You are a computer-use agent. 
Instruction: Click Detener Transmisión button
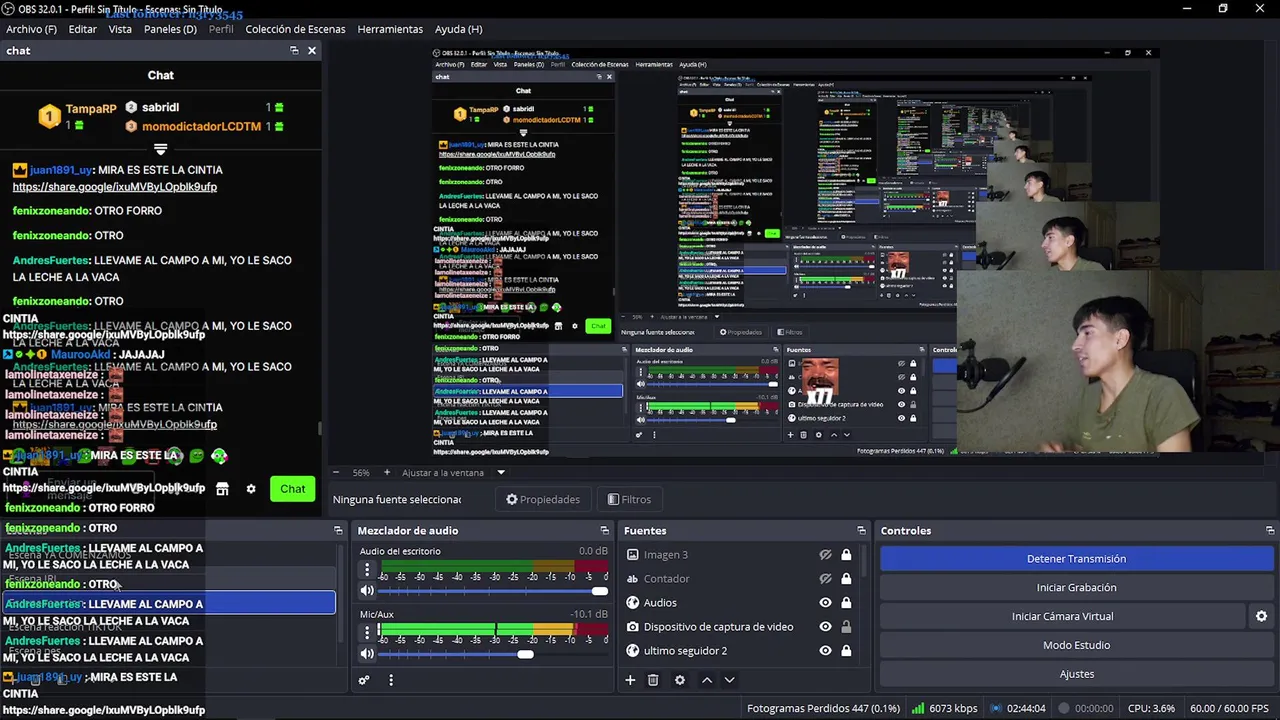tap(1076, 559)
